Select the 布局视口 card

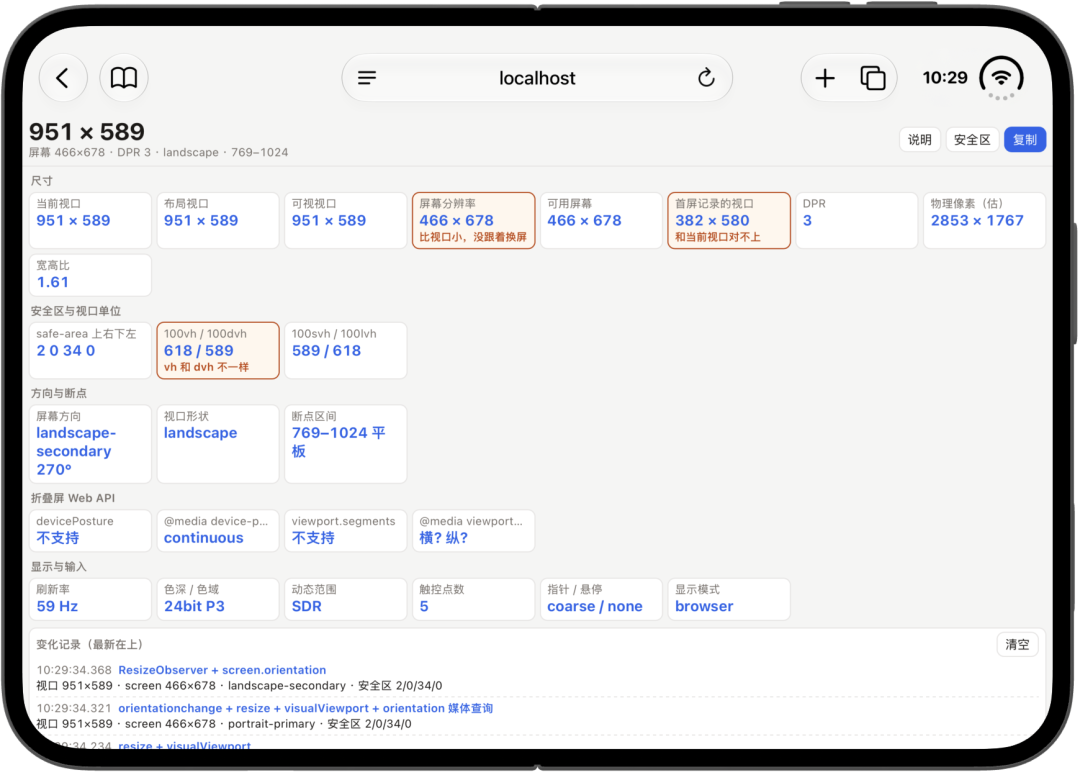tap(218, 220)
